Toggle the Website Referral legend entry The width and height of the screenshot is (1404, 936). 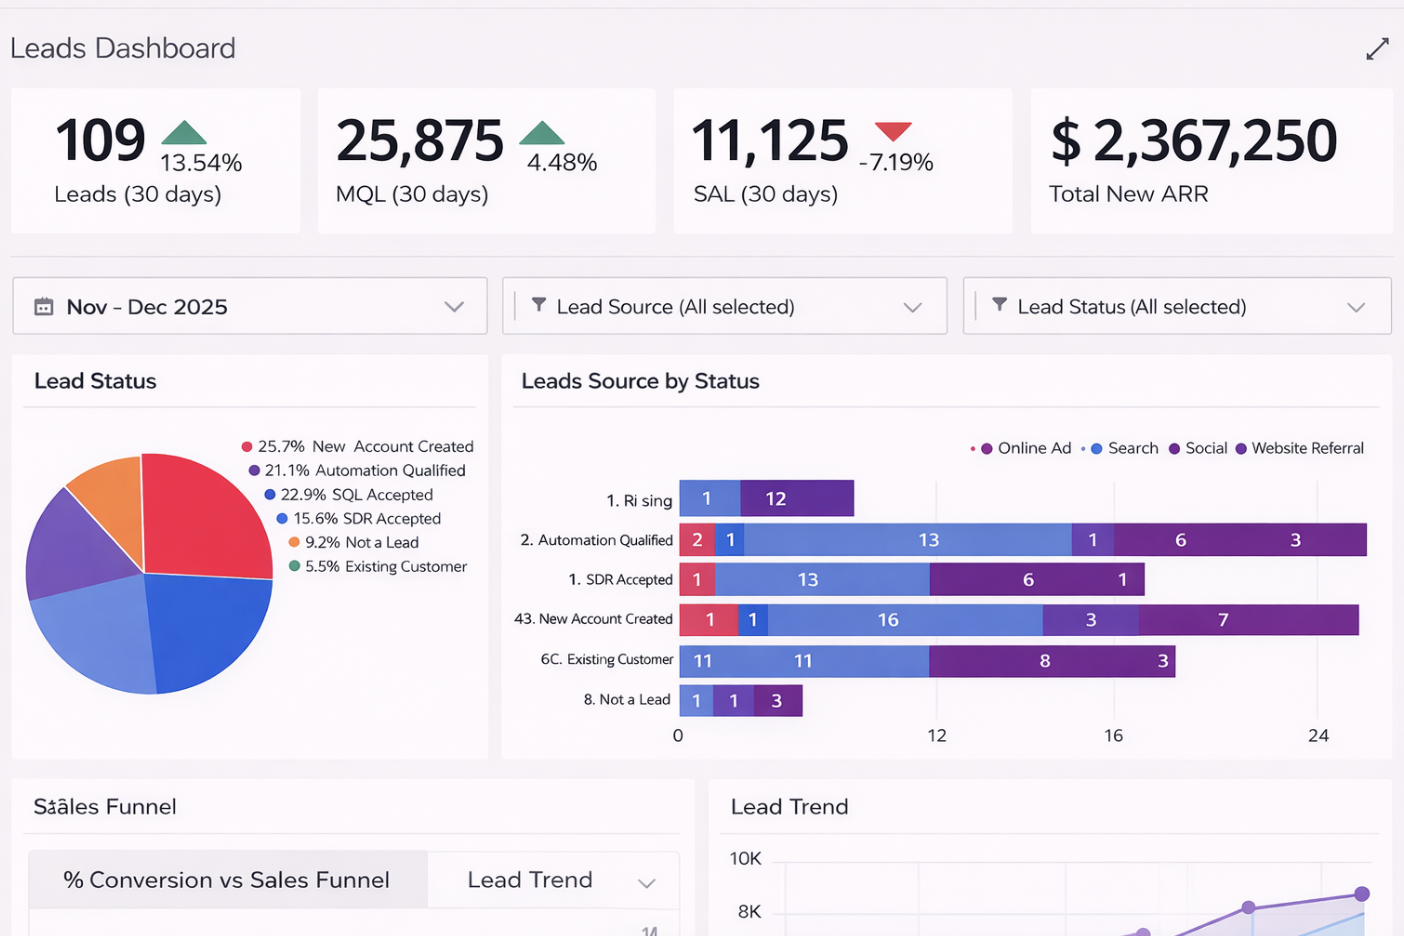tap(1243, 448)
